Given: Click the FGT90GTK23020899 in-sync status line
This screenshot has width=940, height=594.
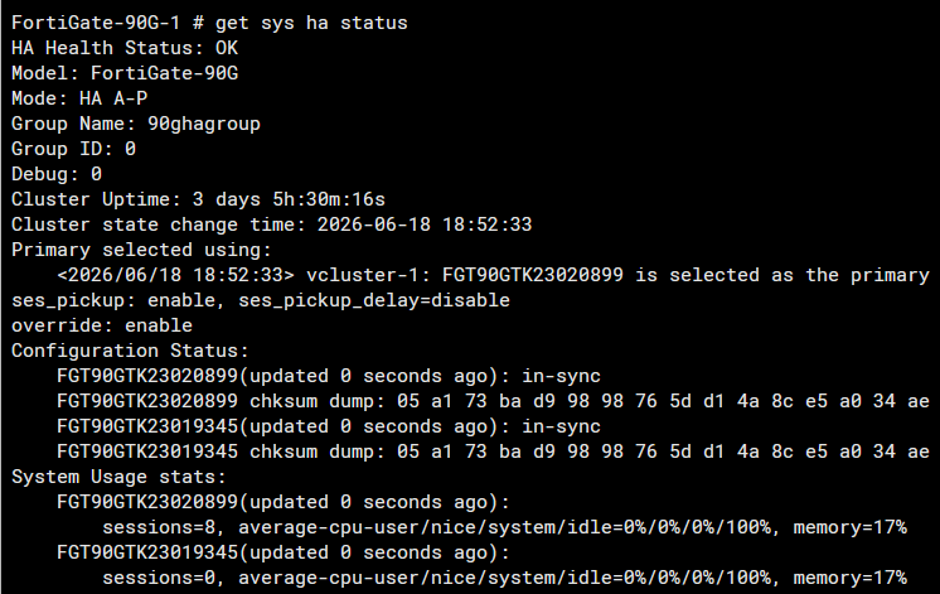Looking at the screenshot, I should (x=329, y=376).
